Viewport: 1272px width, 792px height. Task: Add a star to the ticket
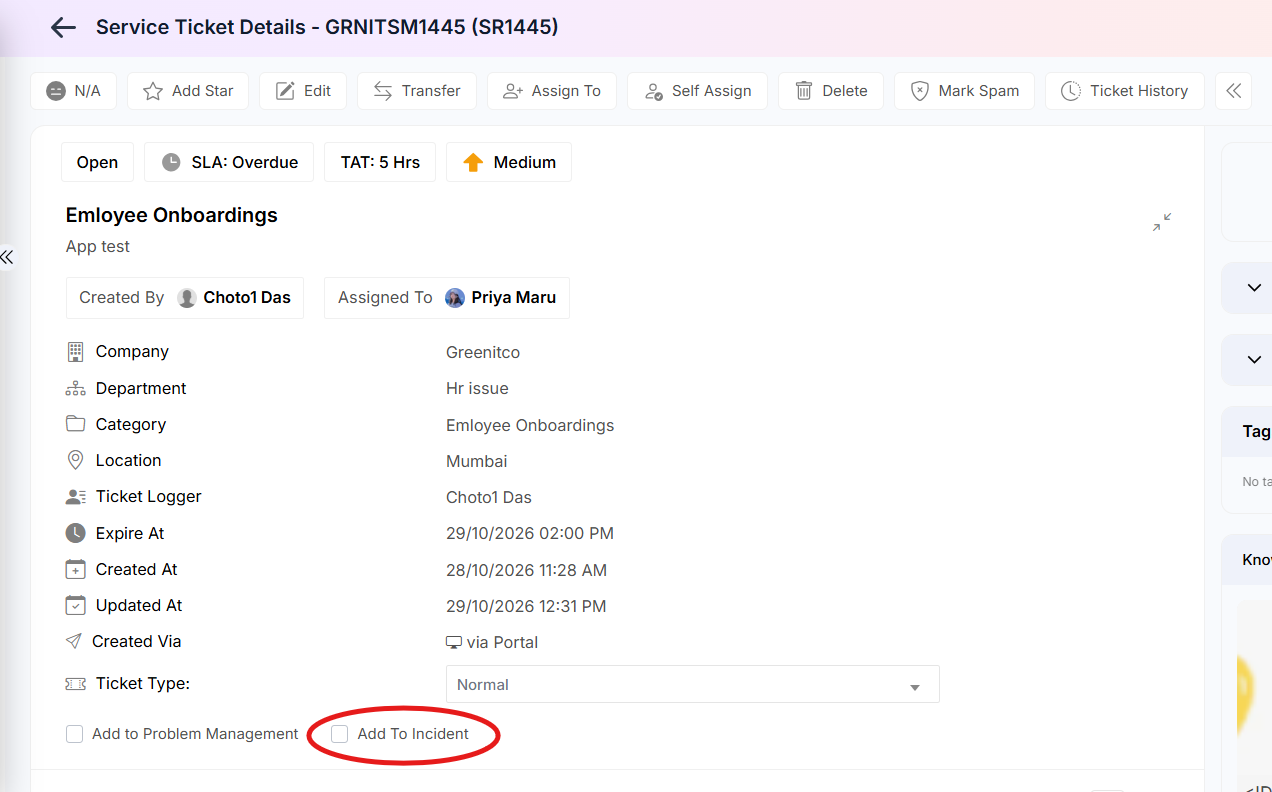coord(188,91)
